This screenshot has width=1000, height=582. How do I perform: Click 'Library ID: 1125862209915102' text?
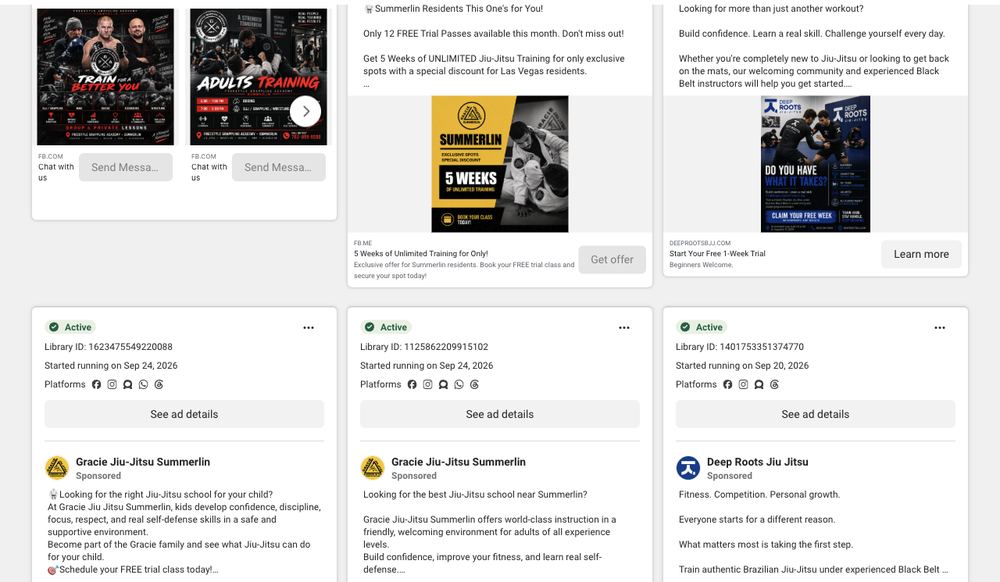click(424, 347)
